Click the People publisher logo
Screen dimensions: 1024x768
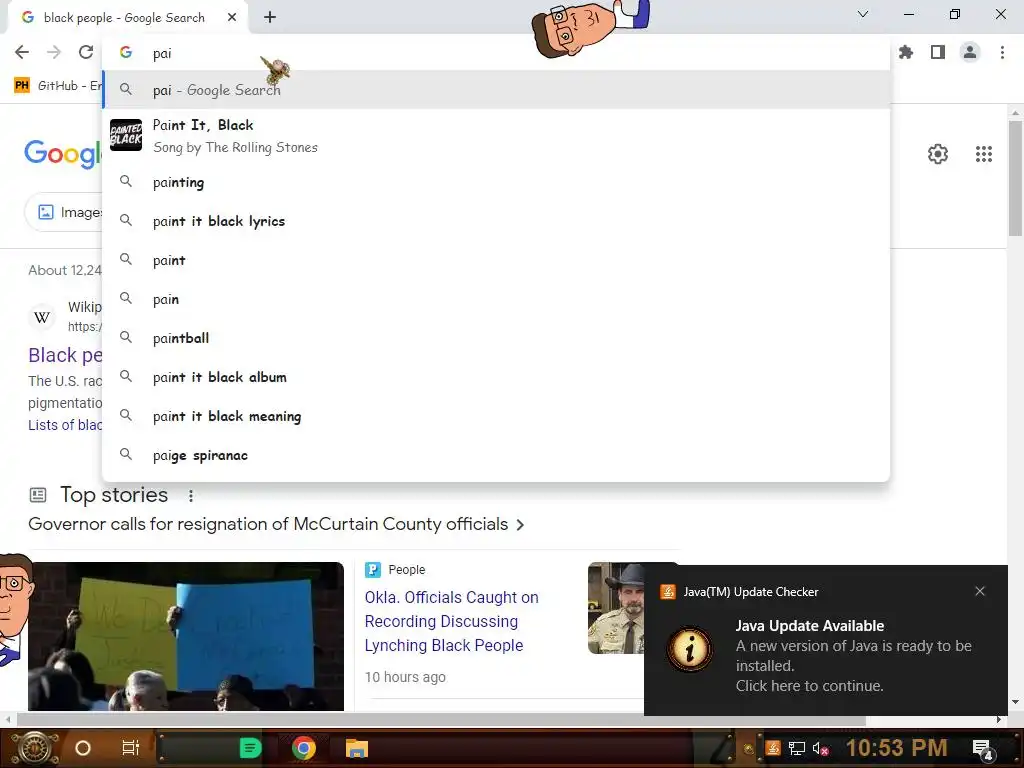372,569
